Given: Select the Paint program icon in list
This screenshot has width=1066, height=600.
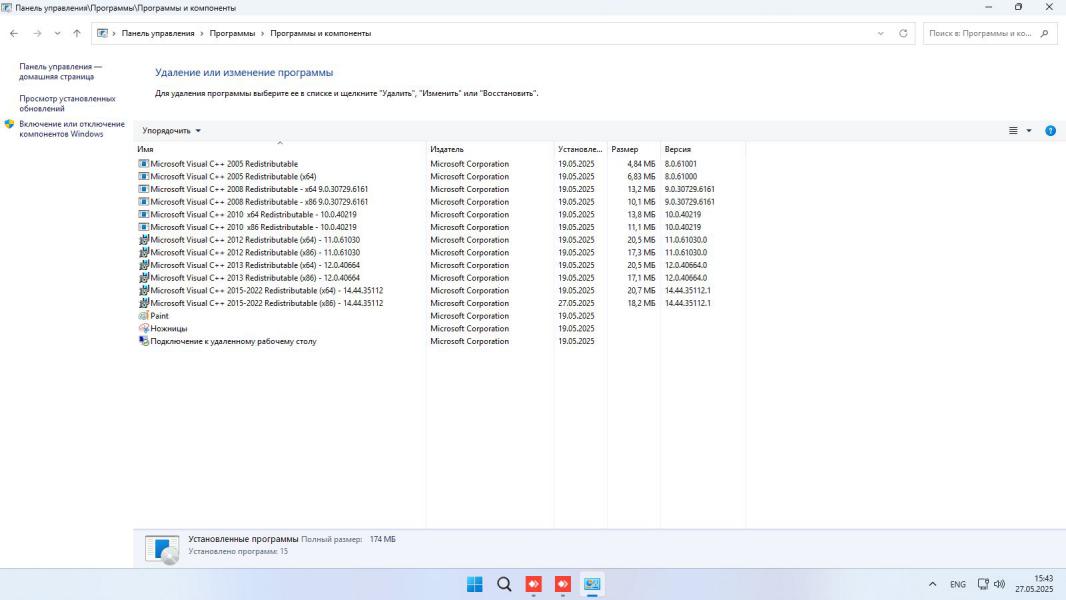Looking at the screenshot, I should [x=143, y=316].
